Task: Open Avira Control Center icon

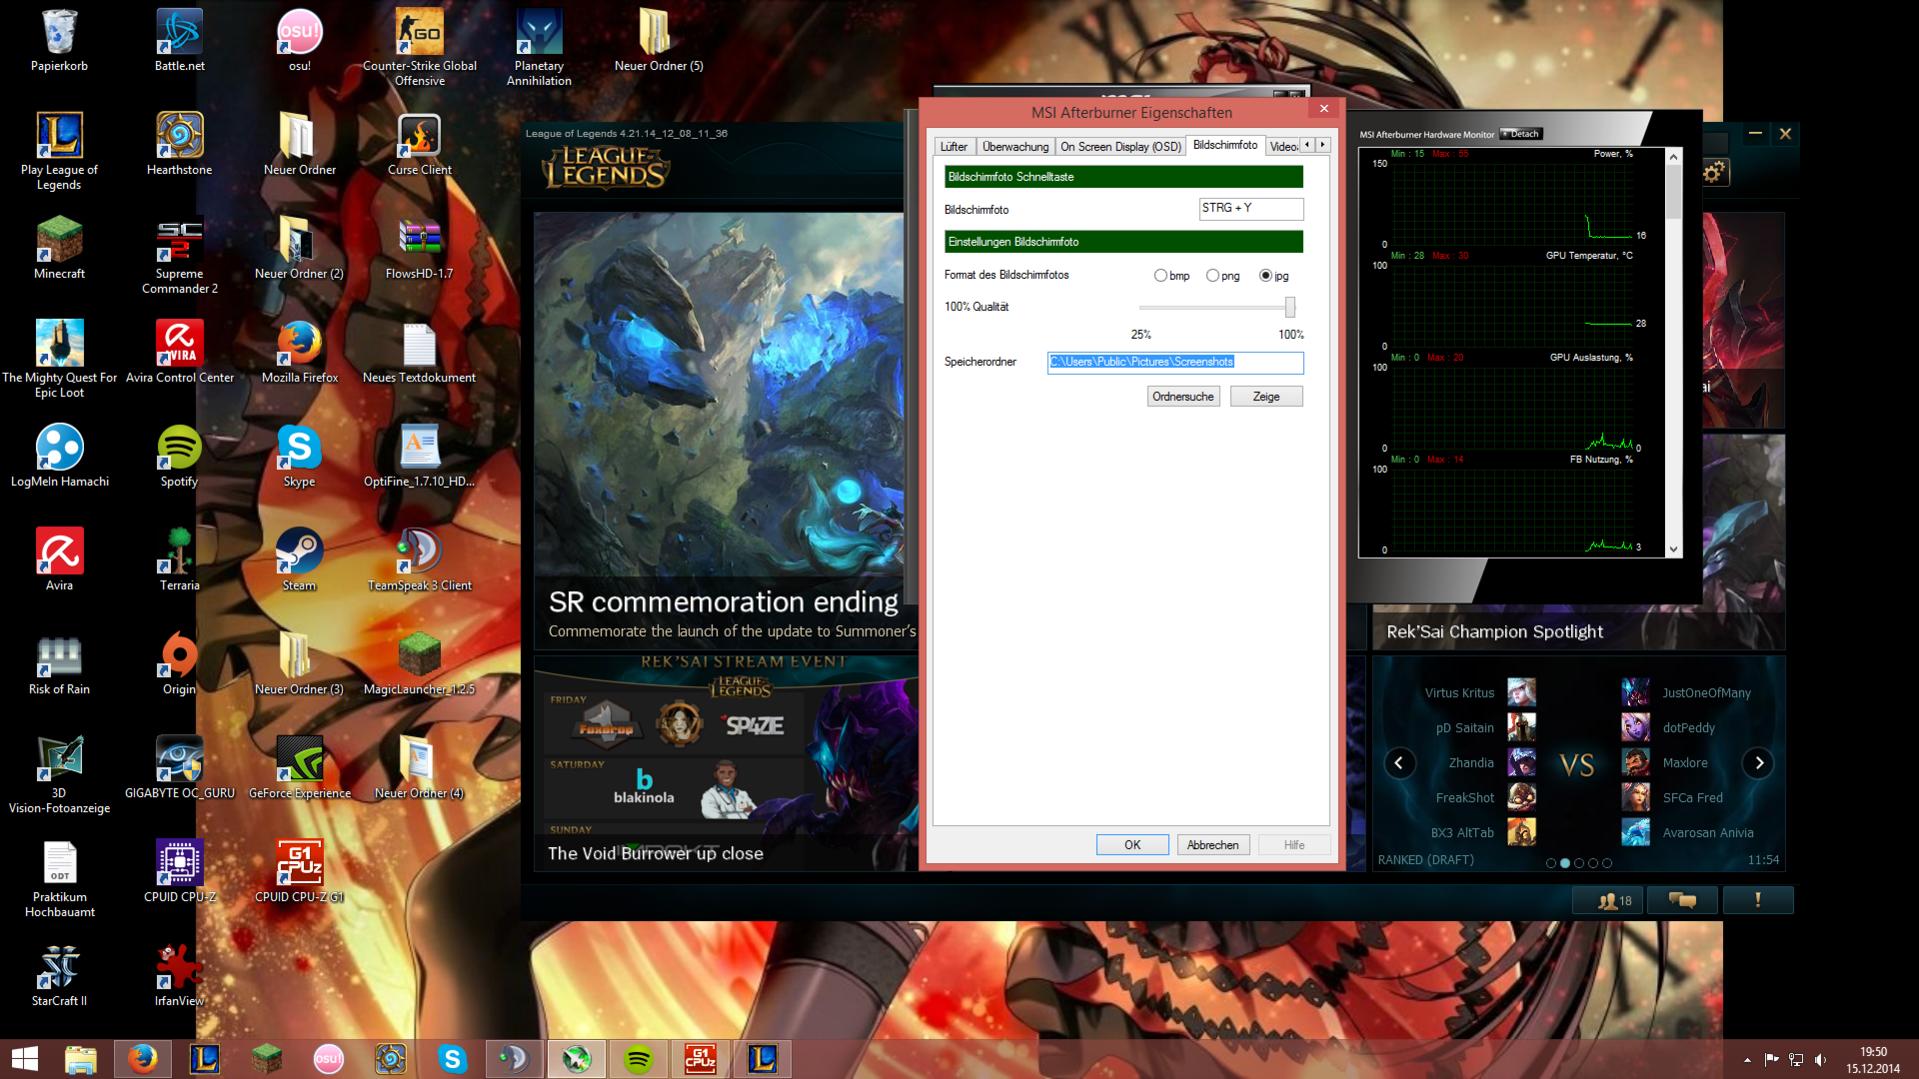Action: point(179,353)
